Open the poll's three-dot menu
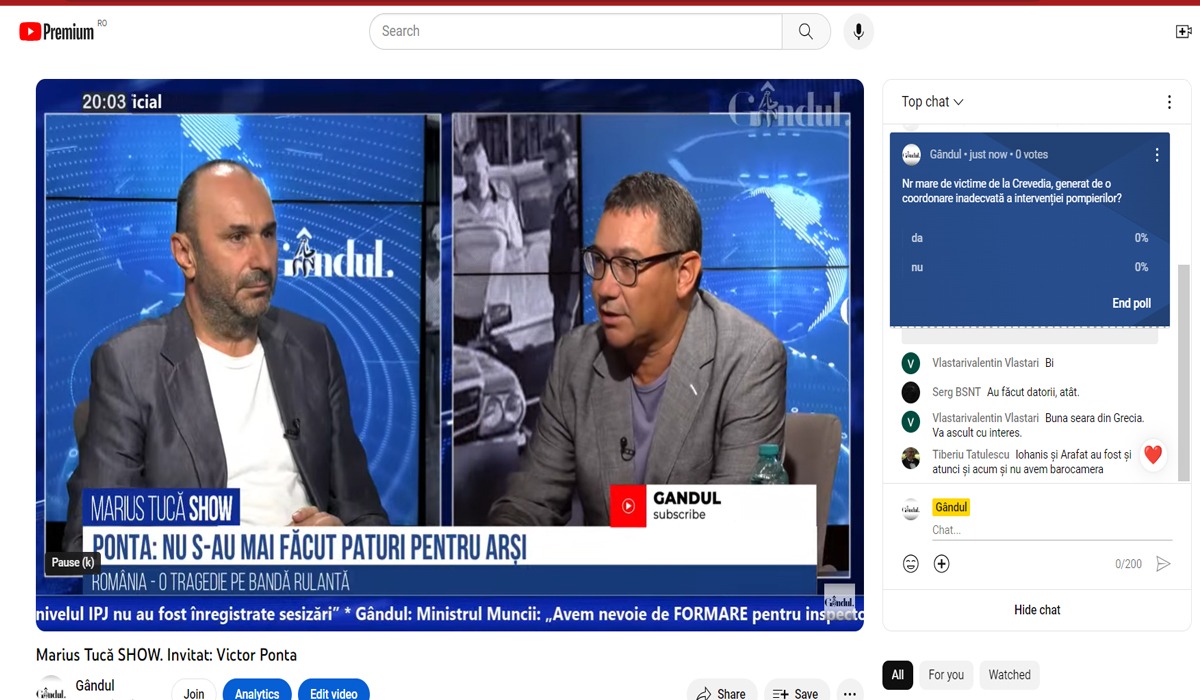This screenshot has height=700, width=1200. coord(1157,155)
